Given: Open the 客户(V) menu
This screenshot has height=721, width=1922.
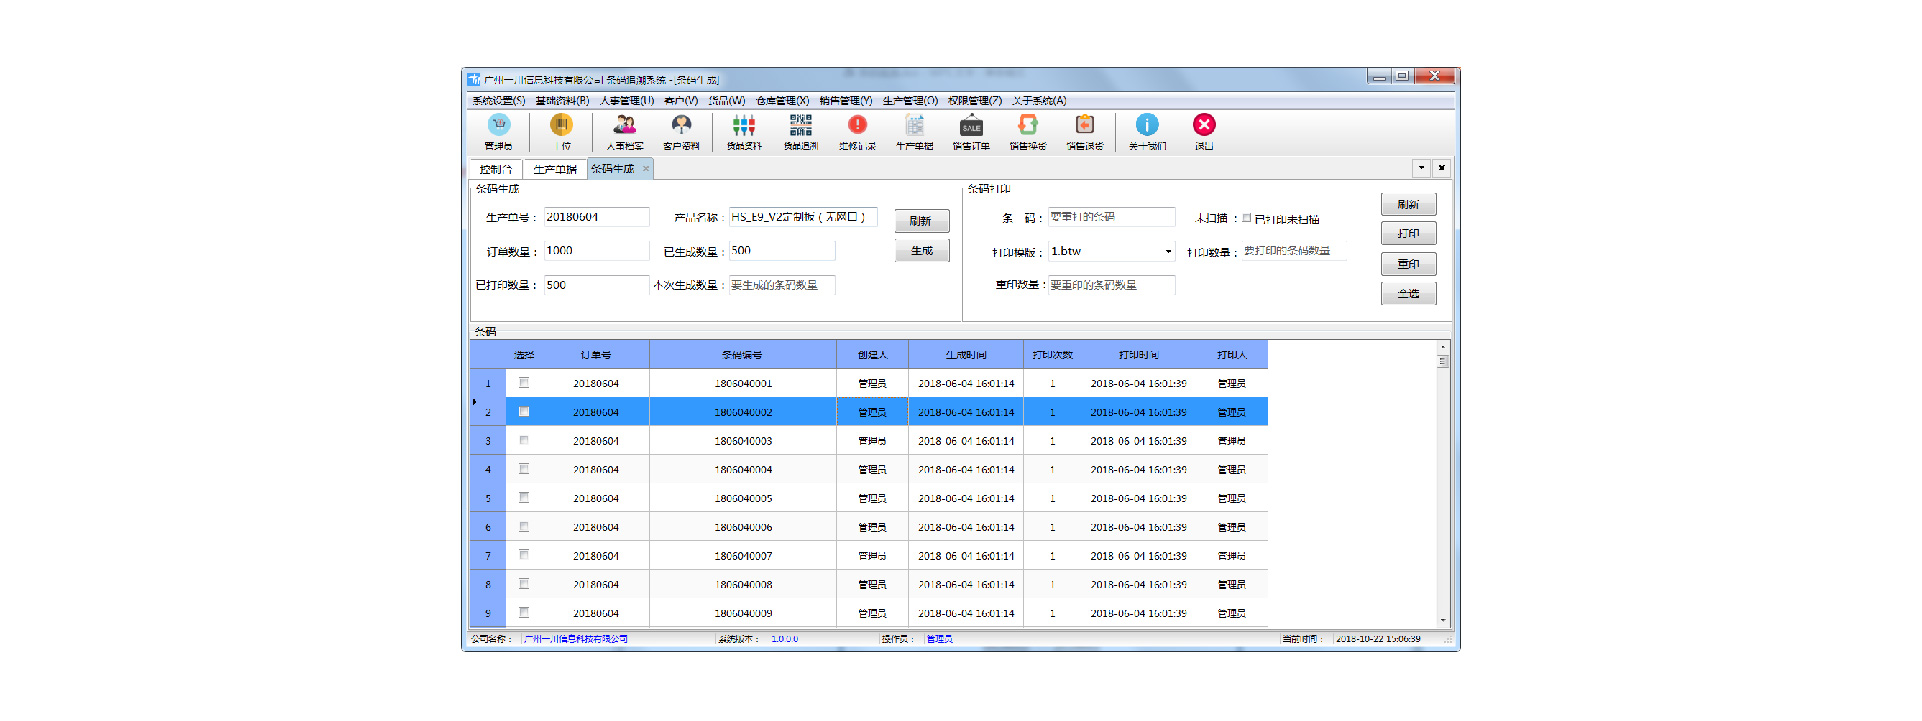Looking at the screenshot, I should 681,101.
